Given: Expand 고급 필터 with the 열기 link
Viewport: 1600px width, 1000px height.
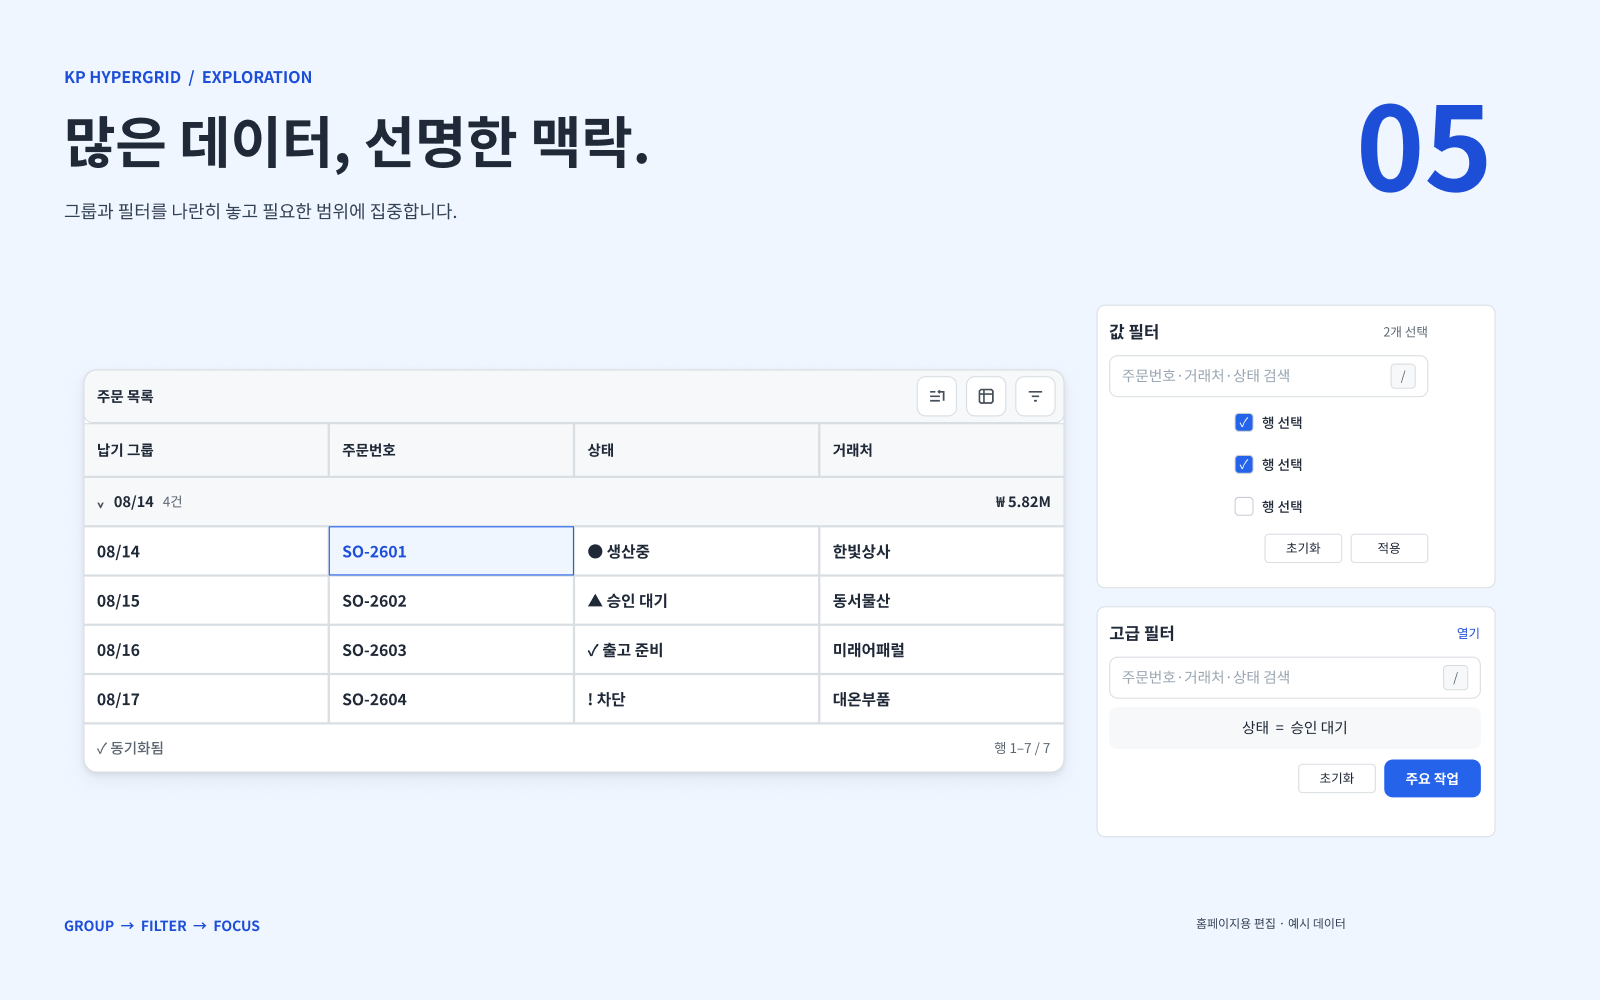Looking at the screenshot, I should tap(1468, 633).
